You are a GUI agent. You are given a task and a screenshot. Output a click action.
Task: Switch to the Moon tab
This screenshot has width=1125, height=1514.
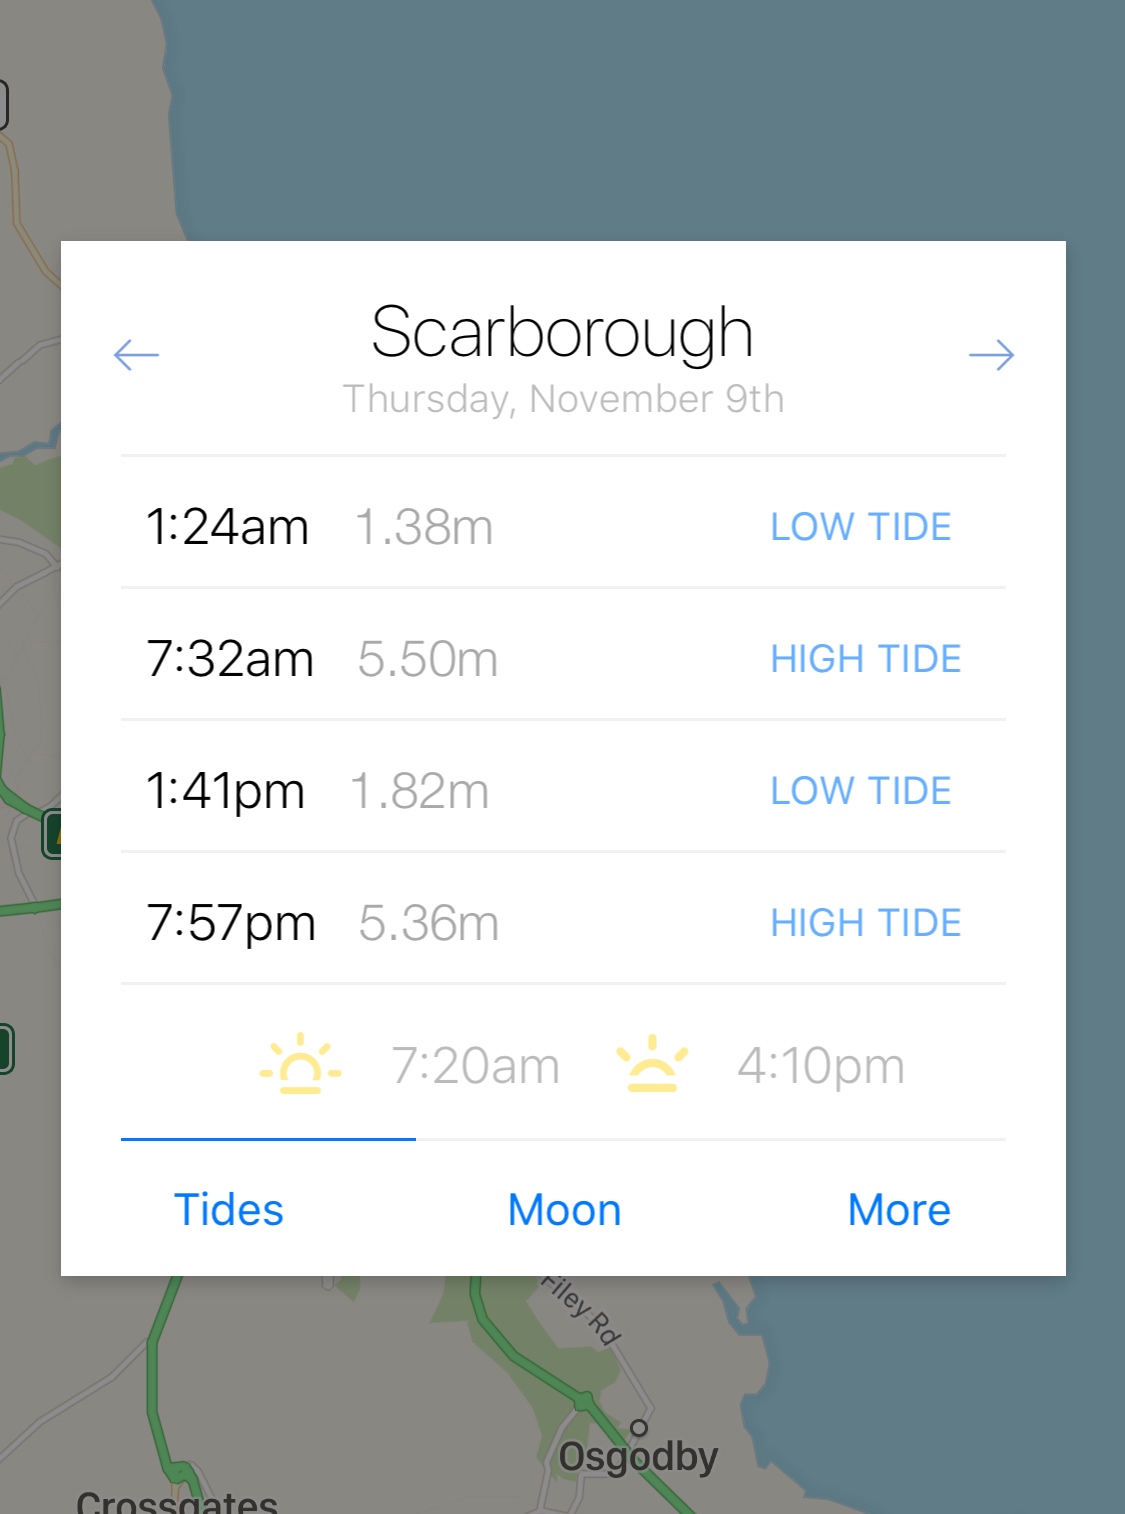[564, 1209]
